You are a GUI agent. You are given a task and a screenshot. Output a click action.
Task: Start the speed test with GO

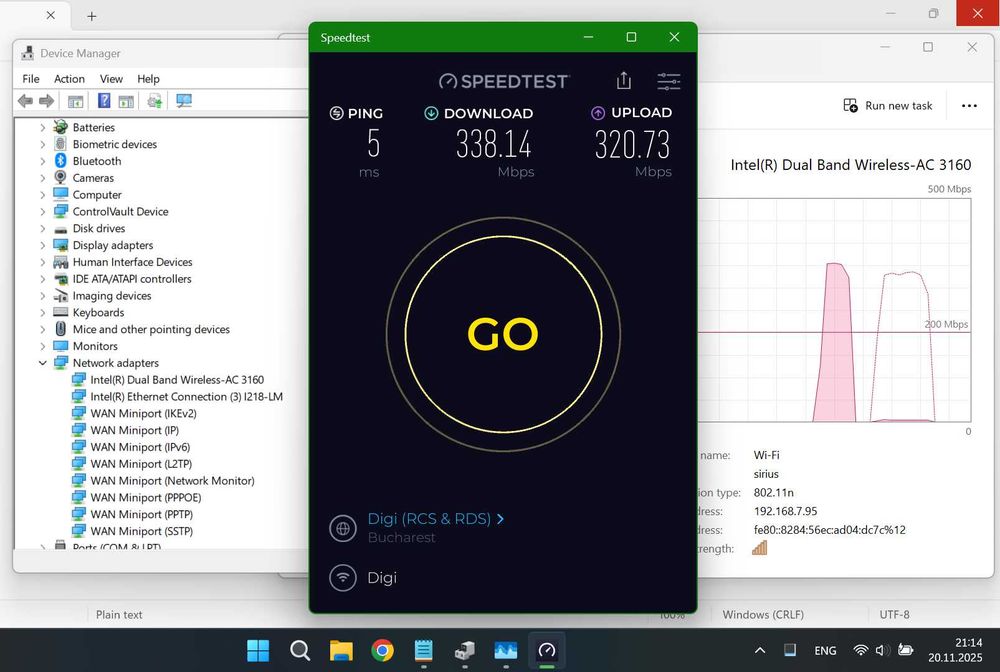[x=503, y=334]
